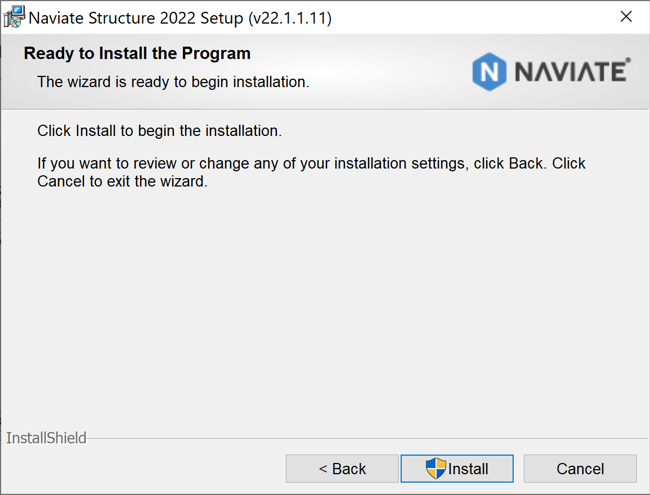Click the registered trademark symbol by NAVIATE

[x=628, y=60]
